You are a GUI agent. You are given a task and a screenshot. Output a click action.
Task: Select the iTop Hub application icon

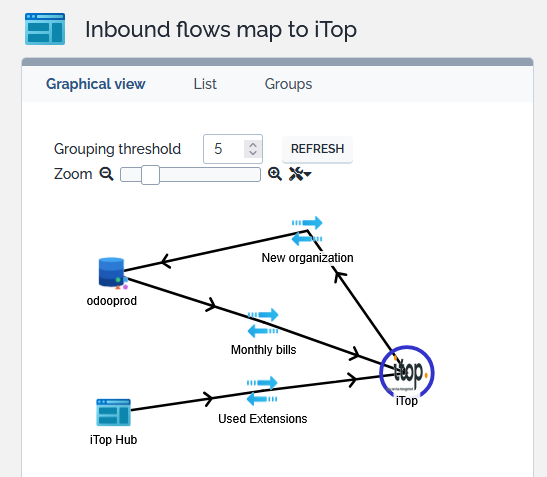pyautogui.click(x=113, y=412)
